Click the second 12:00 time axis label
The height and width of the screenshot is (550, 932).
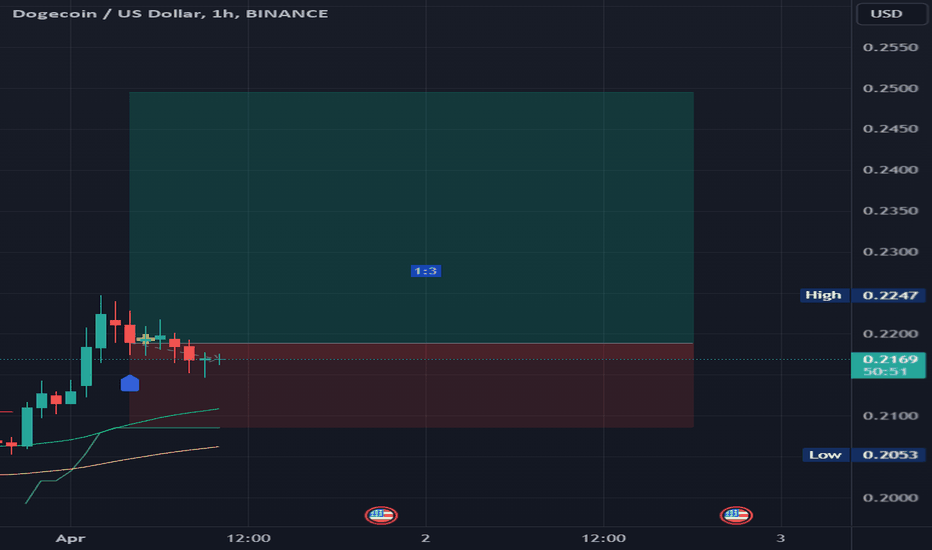[x=603, y=538]
